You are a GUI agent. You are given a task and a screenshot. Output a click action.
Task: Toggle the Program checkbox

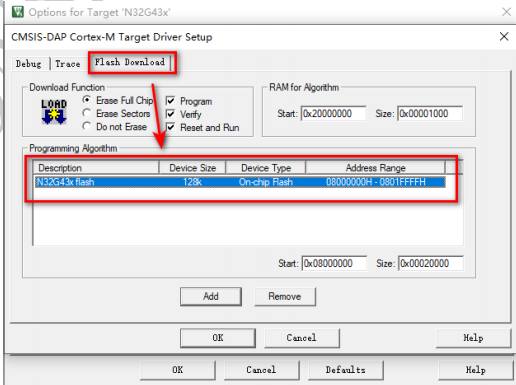(x=170, y=101)
